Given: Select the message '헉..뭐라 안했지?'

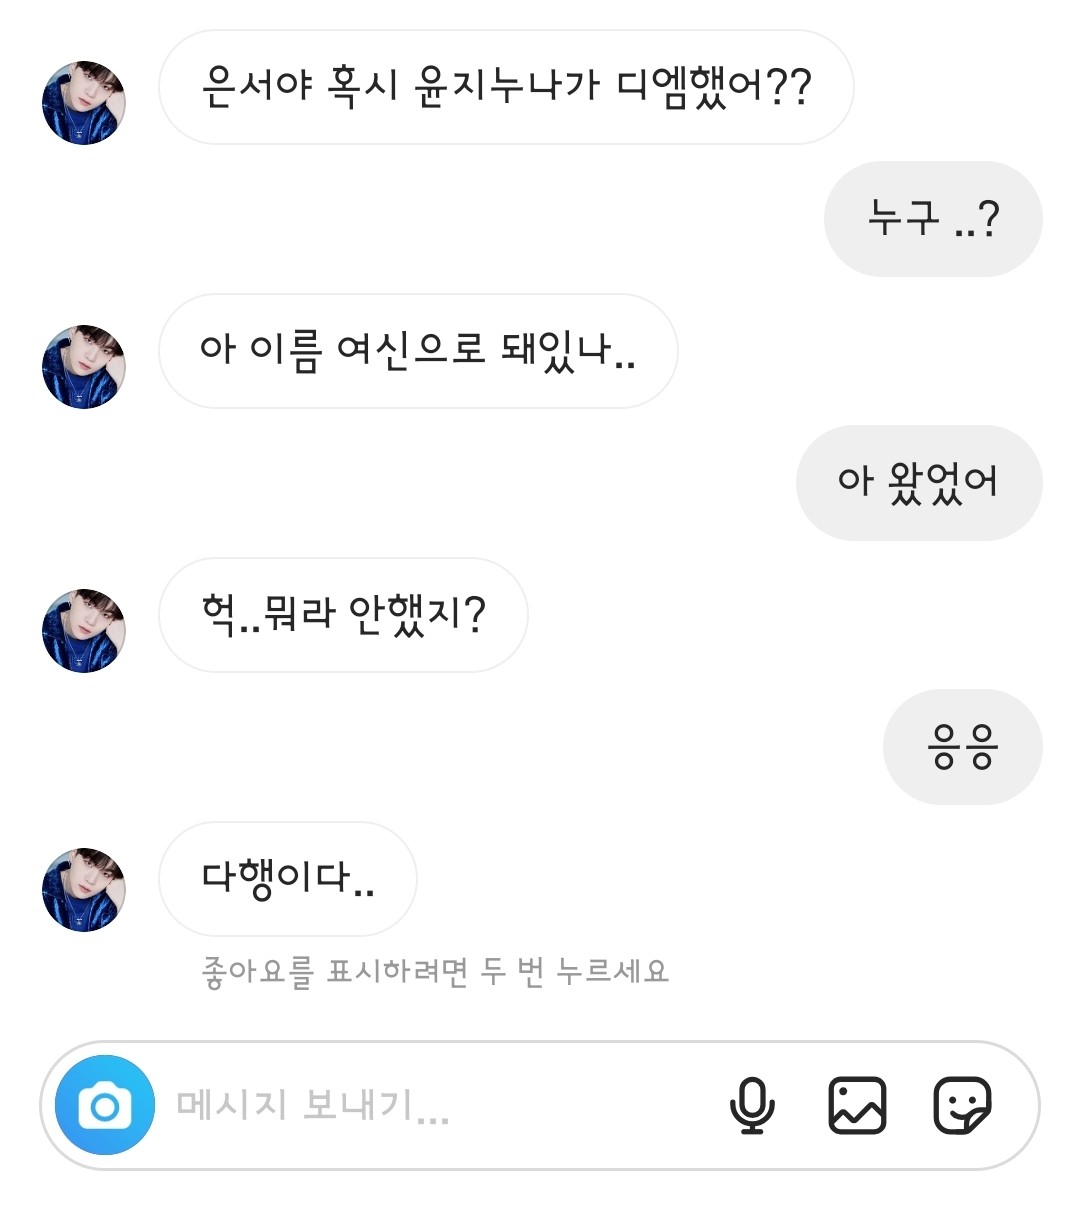Looking at the screenshot, I should coord(343,615).
